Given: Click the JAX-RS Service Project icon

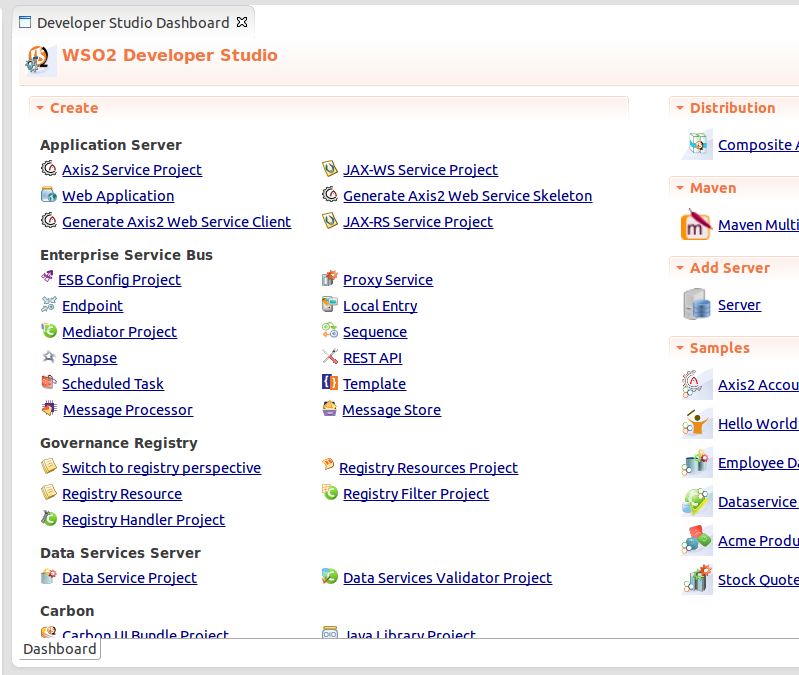Looking at the screenshot, I should 330,220.
